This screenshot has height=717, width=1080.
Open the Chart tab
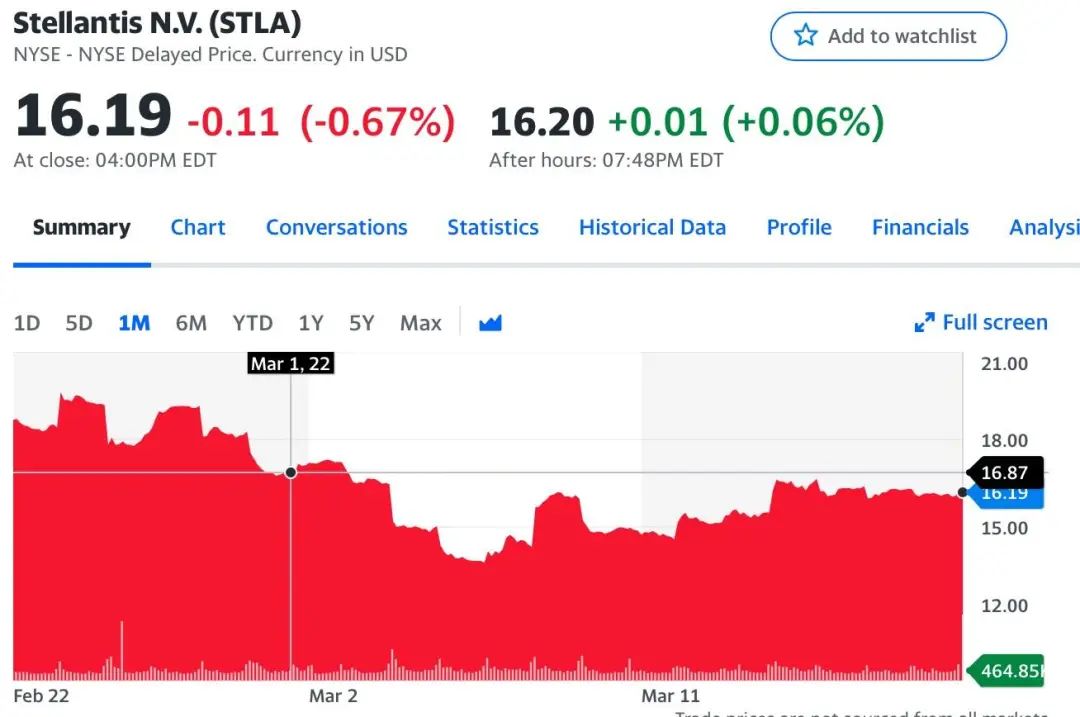click(x=198, y=227)
